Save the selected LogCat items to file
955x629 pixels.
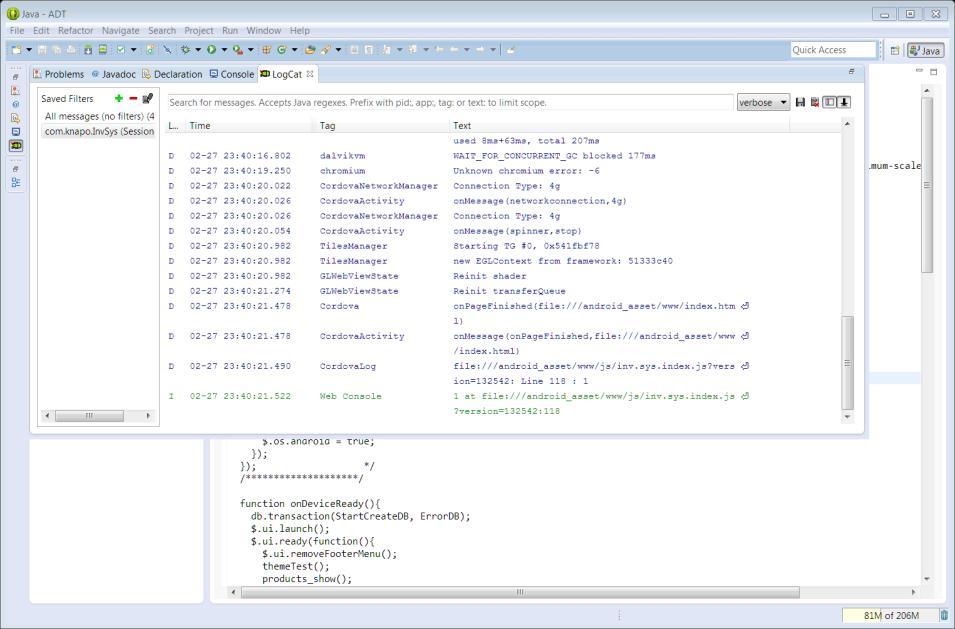click(x=800, y=102)
